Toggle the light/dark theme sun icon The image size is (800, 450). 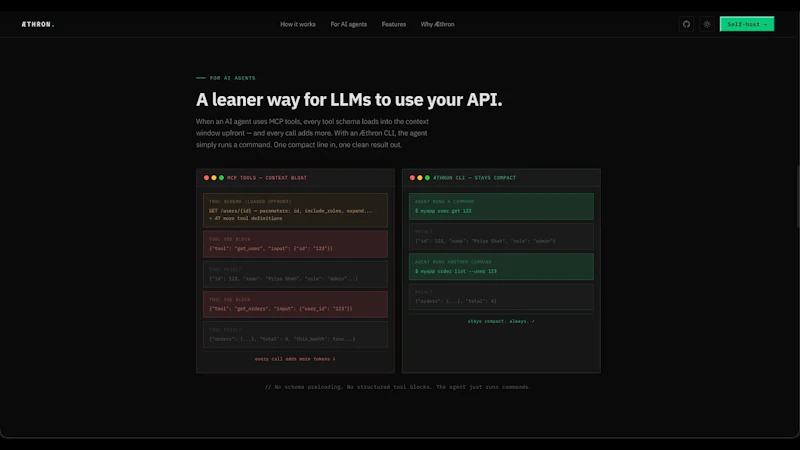tap(707, 24)
